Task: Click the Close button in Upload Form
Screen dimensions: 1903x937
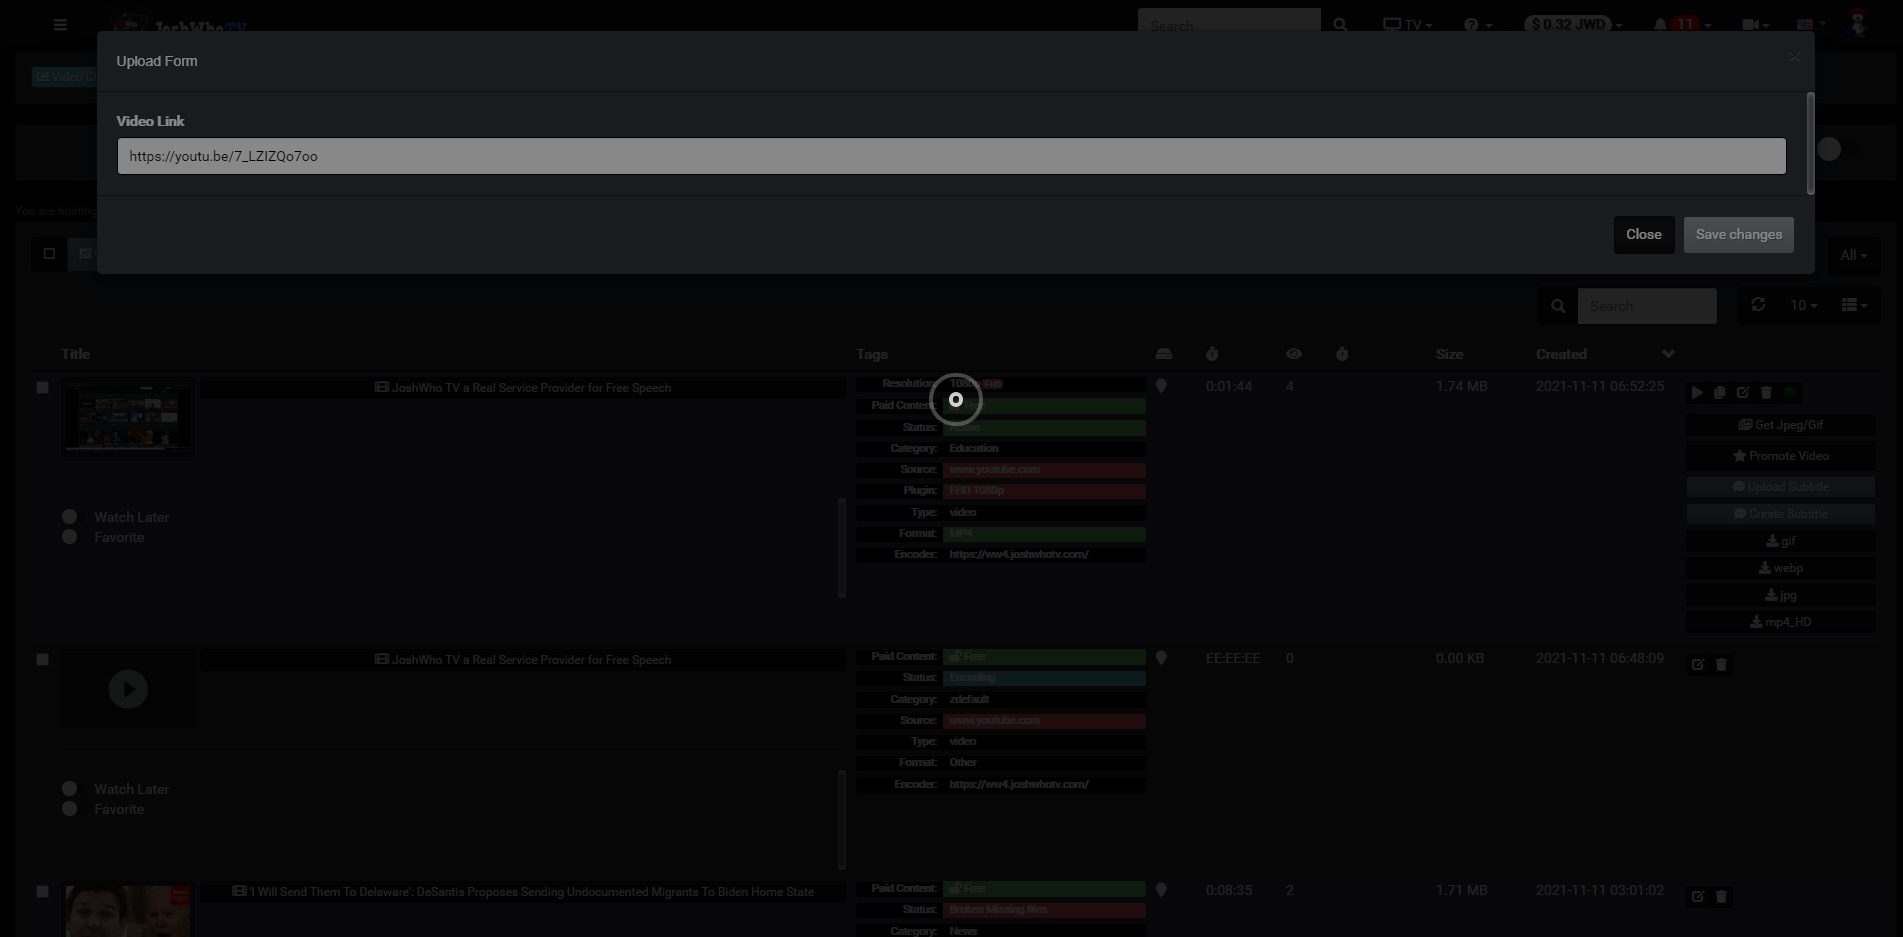Action: (1643, 235)
